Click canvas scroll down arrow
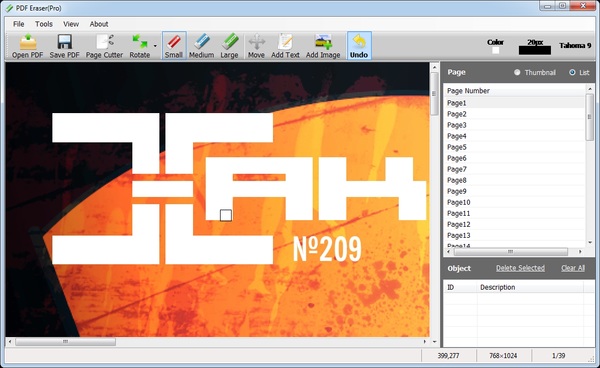Screen dimensions: 600x368 pos(434,342)
